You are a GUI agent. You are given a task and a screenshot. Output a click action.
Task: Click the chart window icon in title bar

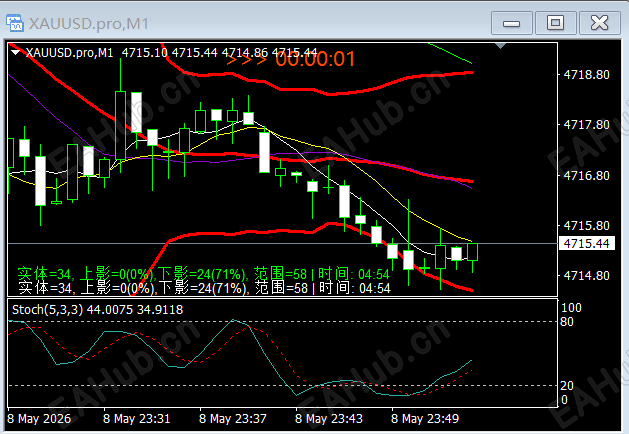click(15, 23)
